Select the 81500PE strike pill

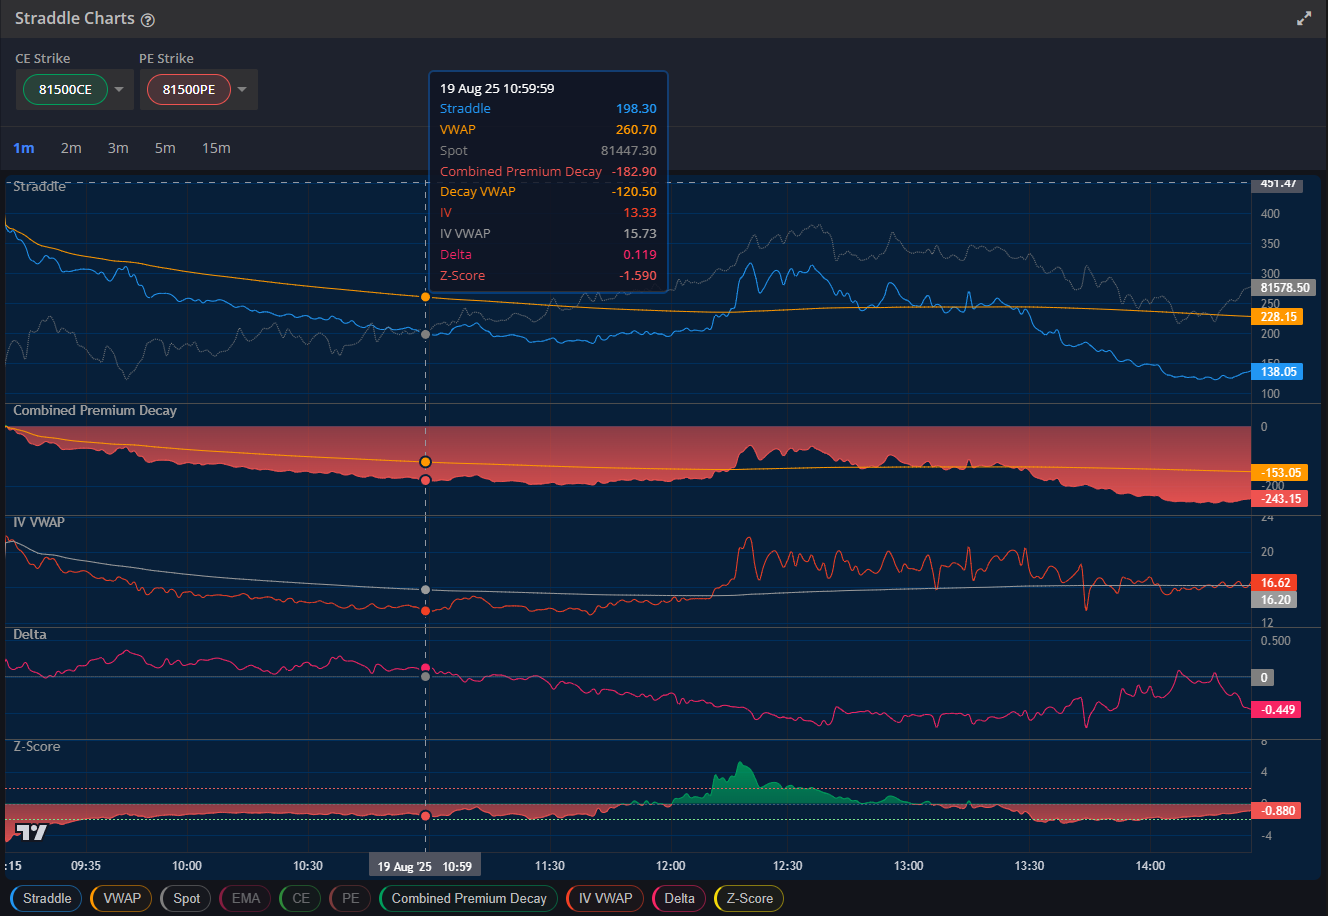pos(188,89)
